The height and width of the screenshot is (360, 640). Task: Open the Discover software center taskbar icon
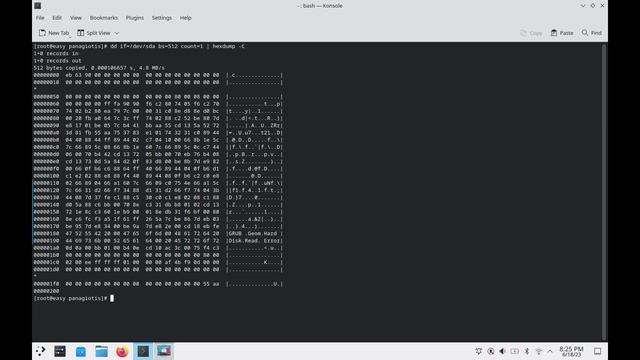point(81,351)
